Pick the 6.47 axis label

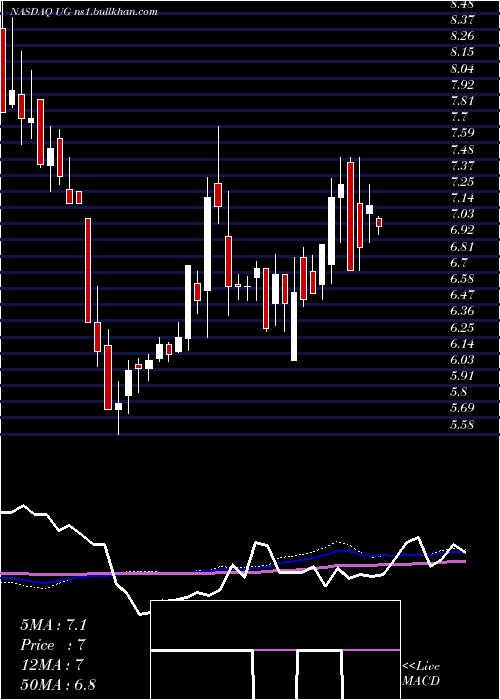point(463,295)
